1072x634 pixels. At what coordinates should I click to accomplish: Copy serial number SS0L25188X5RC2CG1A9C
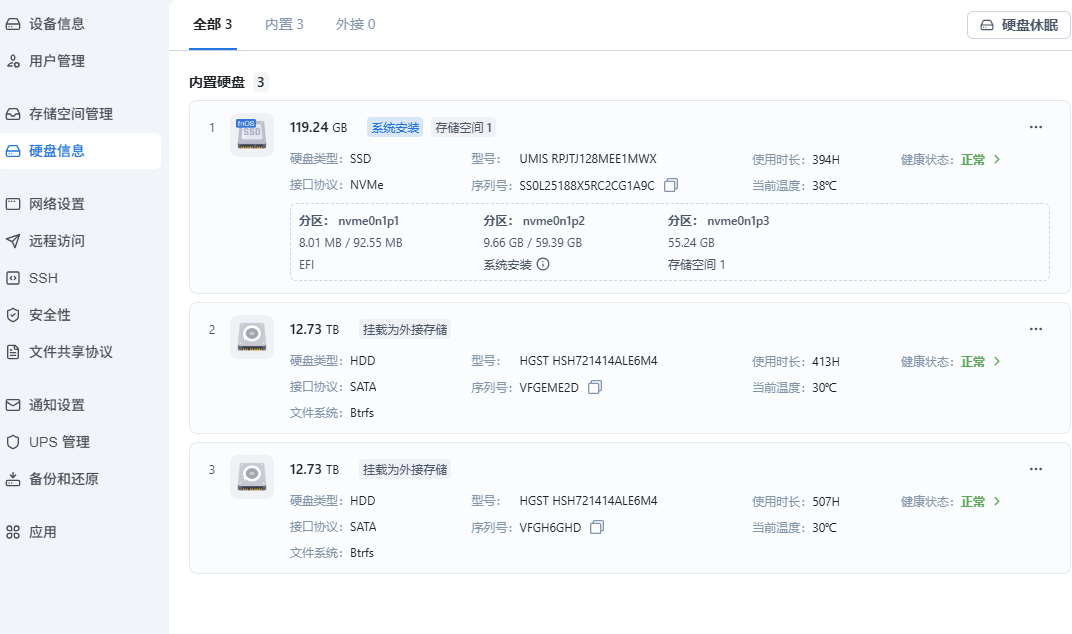point(671,185)
